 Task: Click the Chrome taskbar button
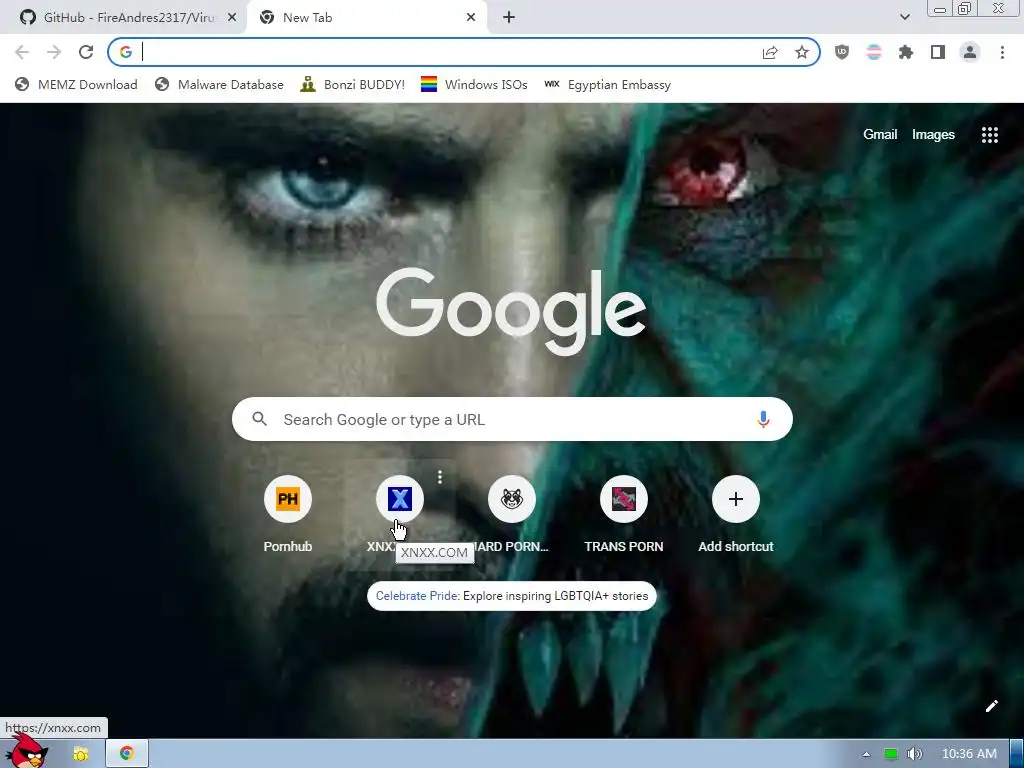click(127, 754)
